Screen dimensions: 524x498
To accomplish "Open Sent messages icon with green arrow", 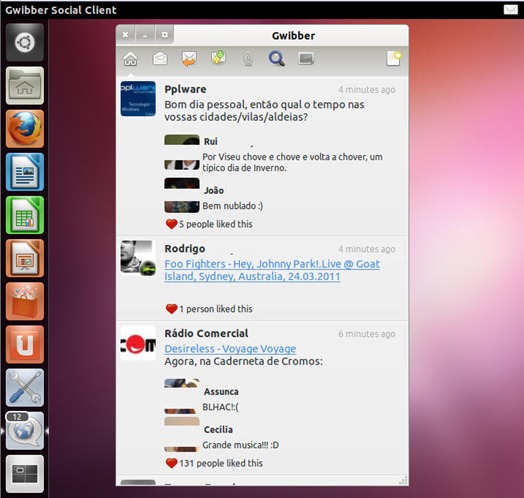I will coord(219,57).
